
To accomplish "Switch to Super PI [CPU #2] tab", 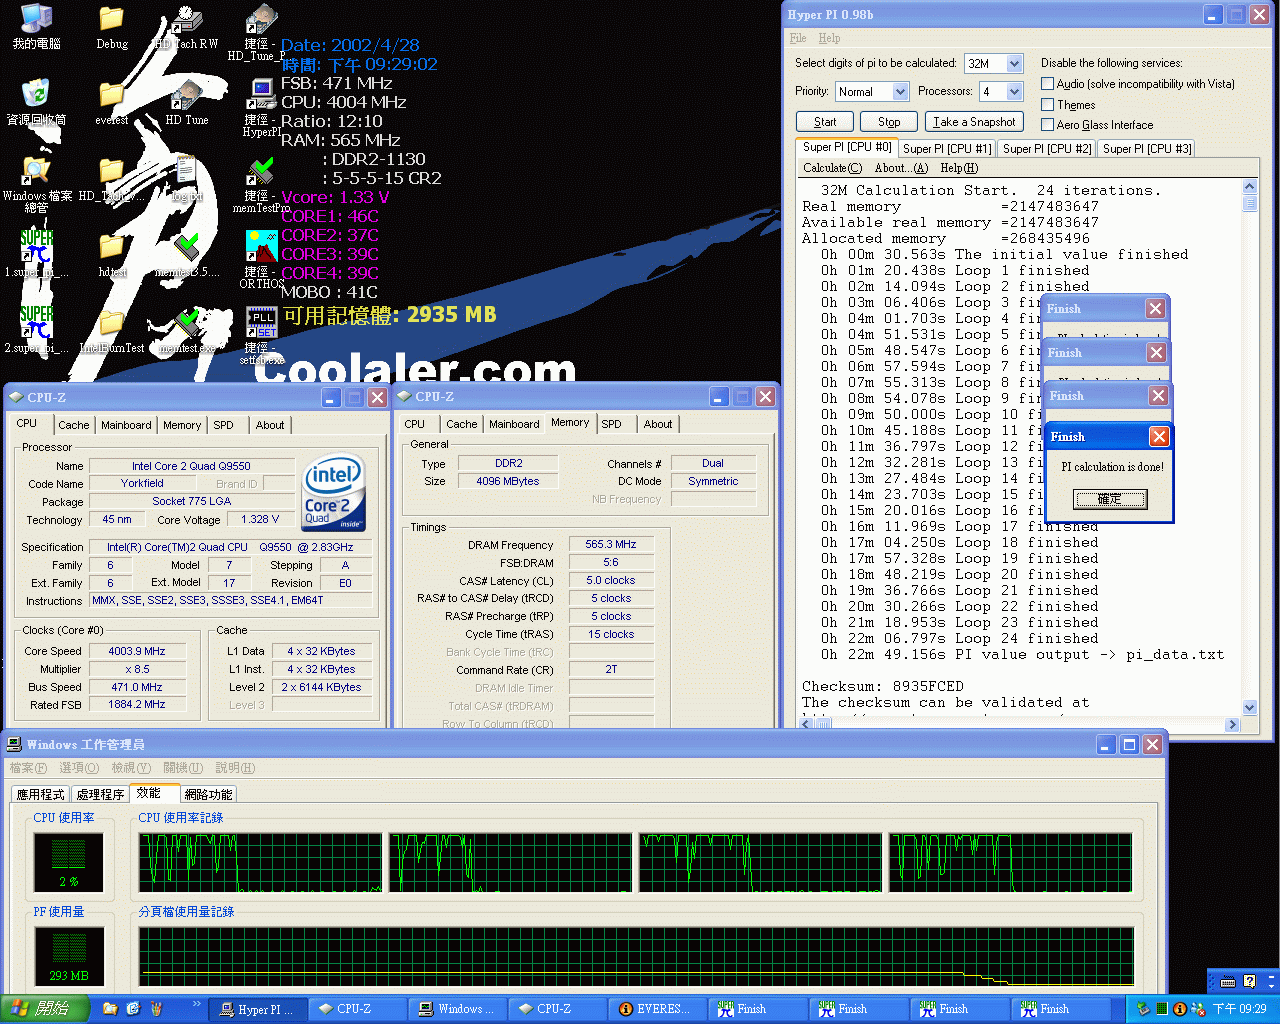I will click(1046, 149).
